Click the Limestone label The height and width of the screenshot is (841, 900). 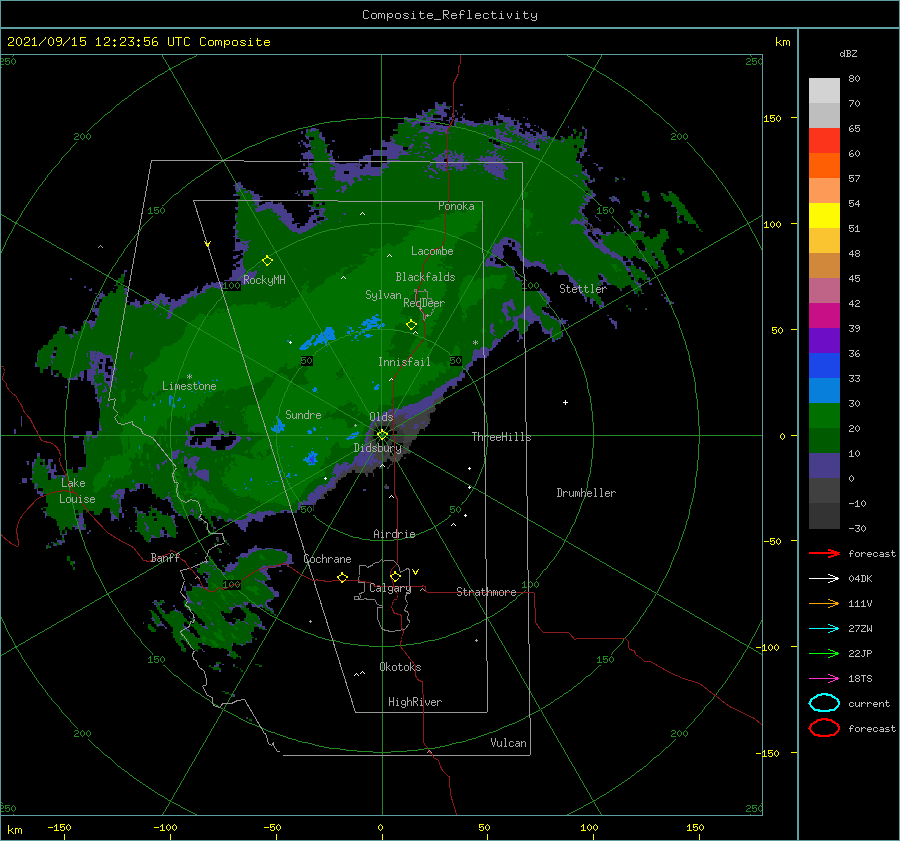(x=189, y=386)
